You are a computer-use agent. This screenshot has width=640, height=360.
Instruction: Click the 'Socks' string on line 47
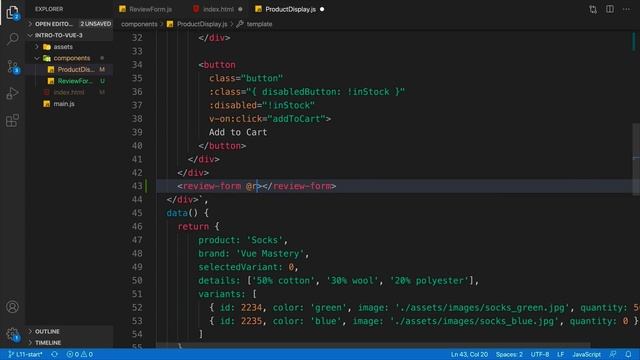pos(265,240)
